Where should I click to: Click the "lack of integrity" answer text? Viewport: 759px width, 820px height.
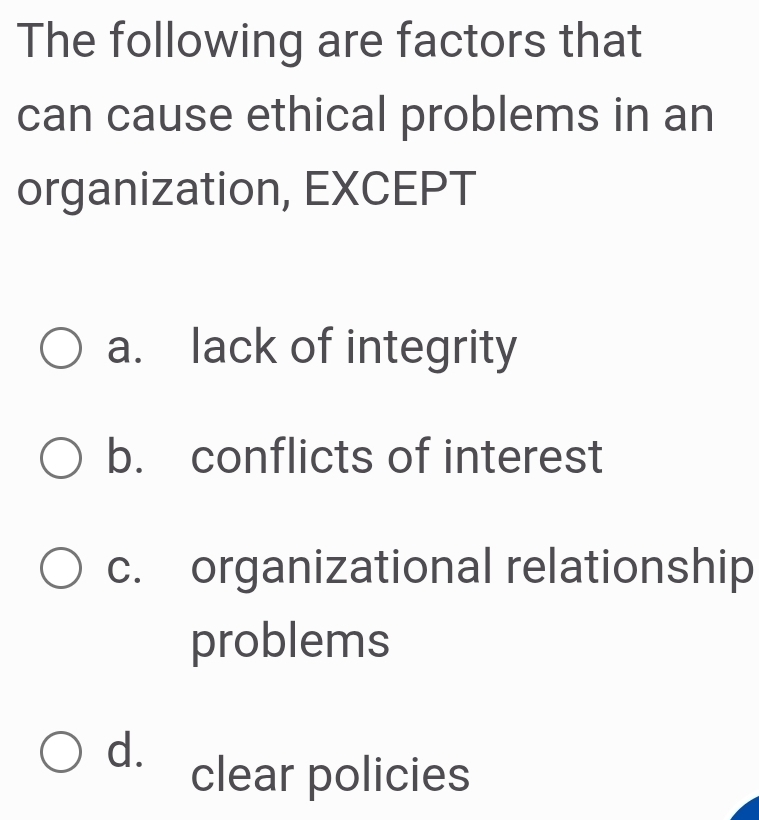click(354, 348)
